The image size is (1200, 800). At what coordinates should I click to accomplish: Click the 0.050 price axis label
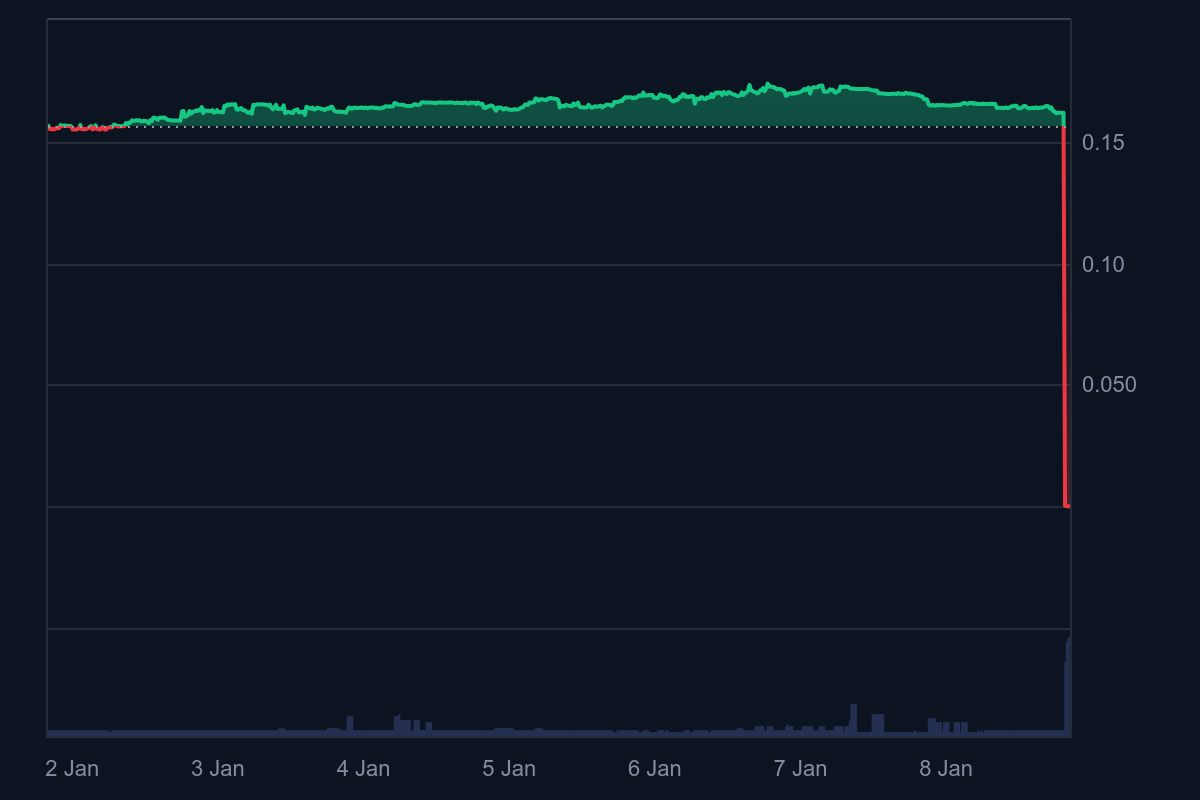click(x=1111, y=384)
